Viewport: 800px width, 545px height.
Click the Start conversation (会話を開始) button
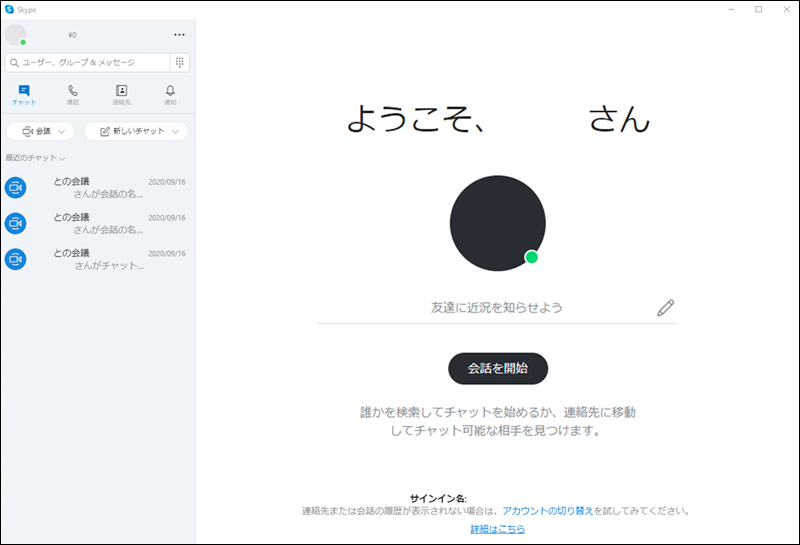(x=498, y=368)
